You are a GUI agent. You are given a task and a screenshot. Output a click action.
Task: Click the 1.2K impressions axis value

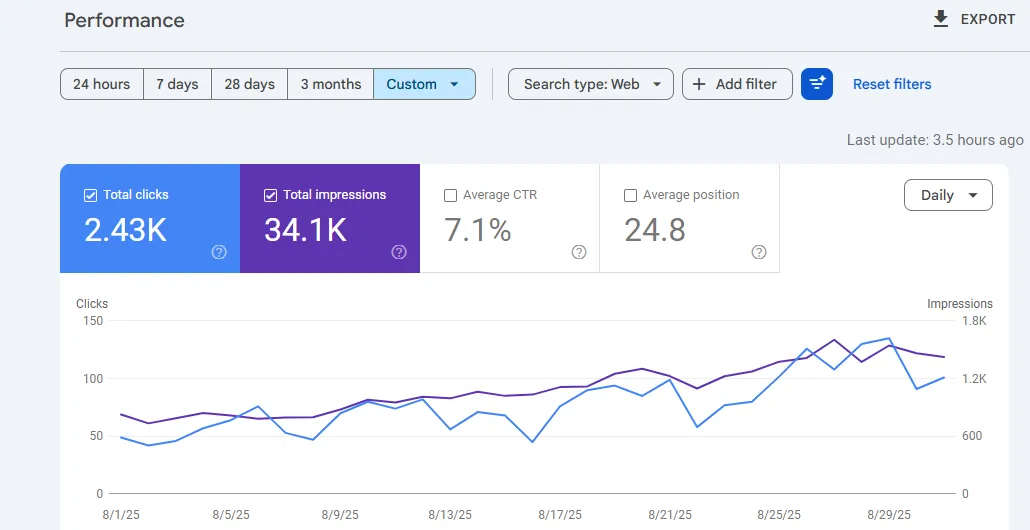(x=975, y=379)
